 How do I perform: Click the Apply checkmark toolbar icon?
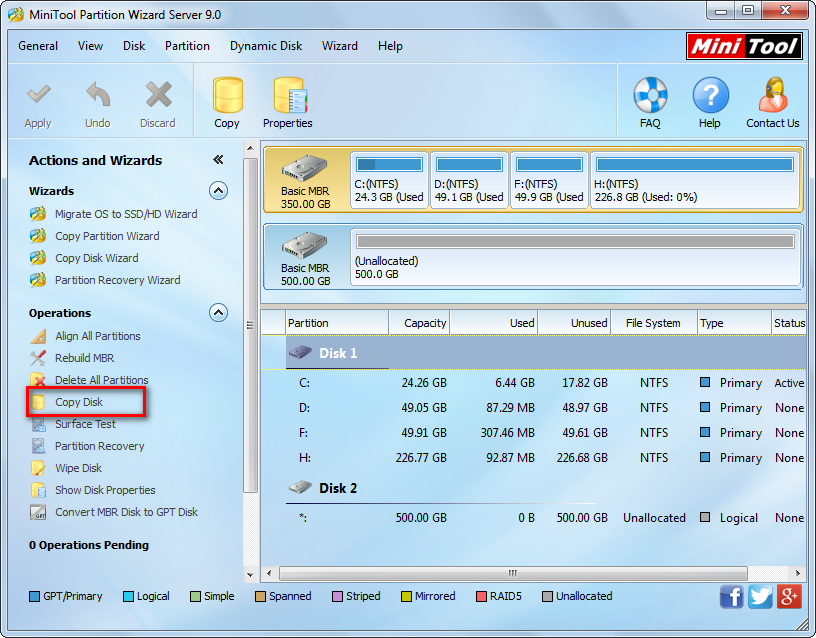(38, 96)
